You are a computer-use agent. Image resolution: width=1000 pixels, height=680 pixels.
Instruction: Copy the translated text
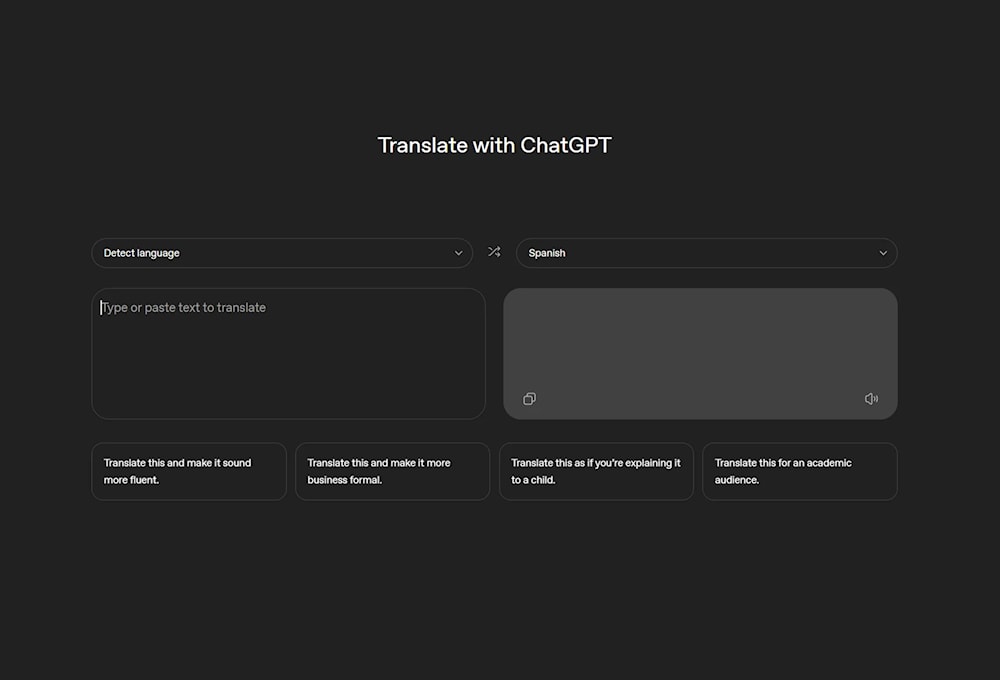(x=529, y=399)
